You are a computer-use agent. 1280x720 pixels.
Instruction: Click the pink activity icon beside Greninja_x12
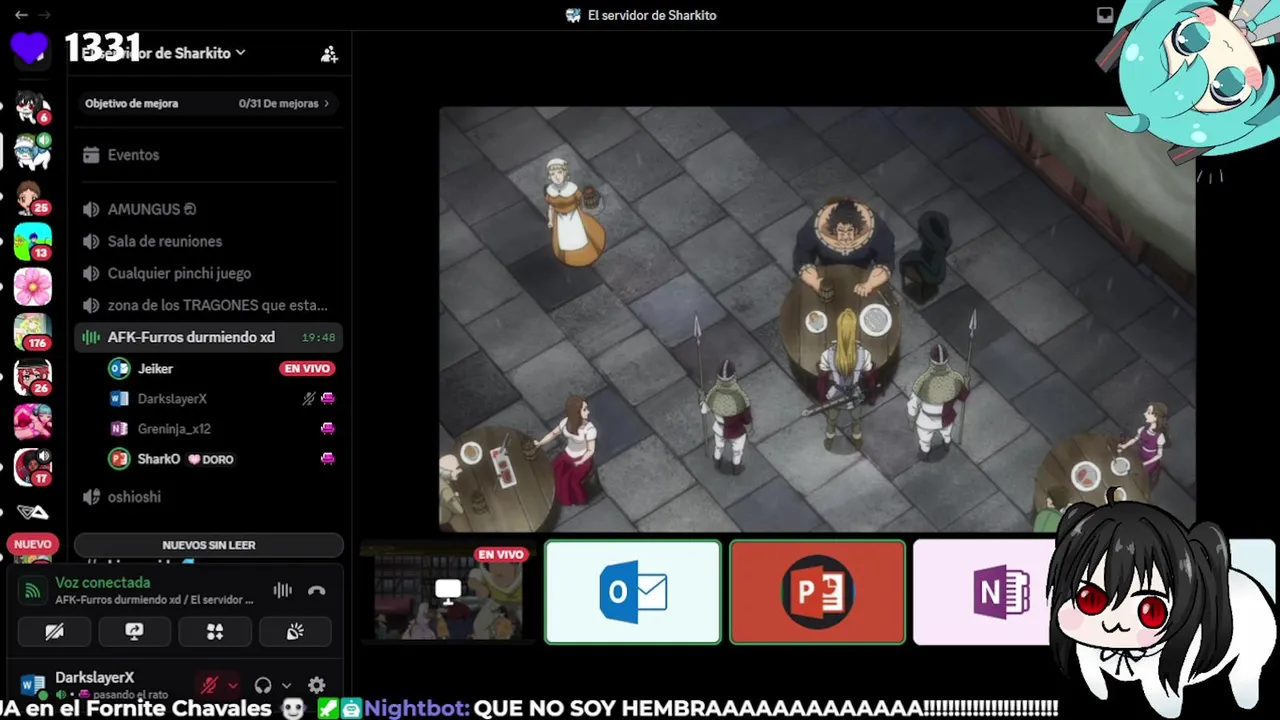point(327,429)
